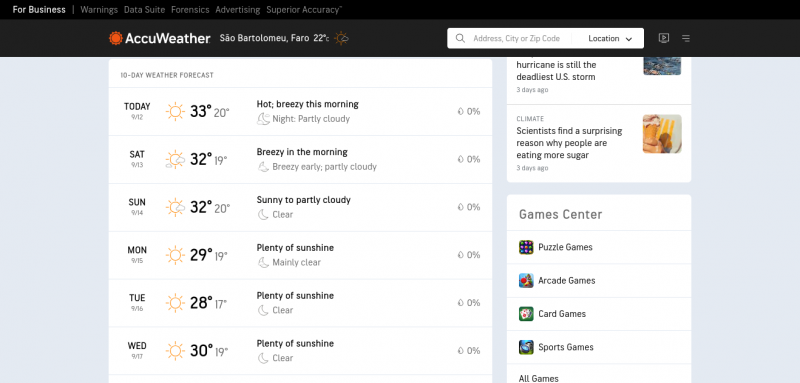800x383 pixels.
Task: Open Forensics in top bar
Action: 190,10
